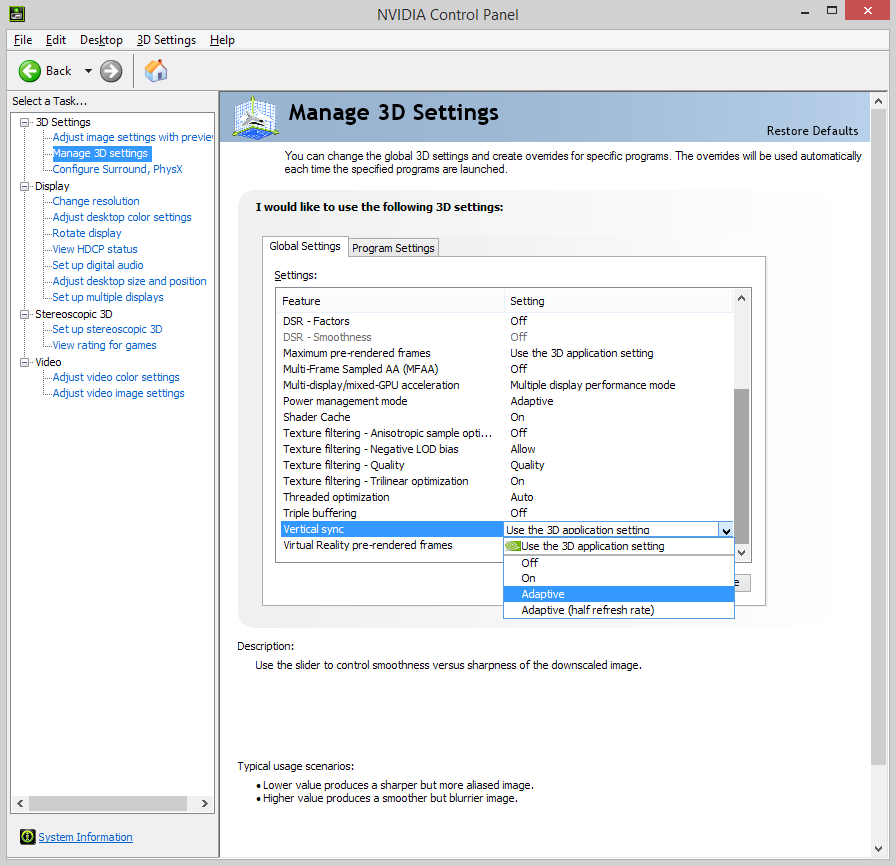Select the Triple buffering row
The height and width of the screenshot is (866, 896).
(507, 513)
